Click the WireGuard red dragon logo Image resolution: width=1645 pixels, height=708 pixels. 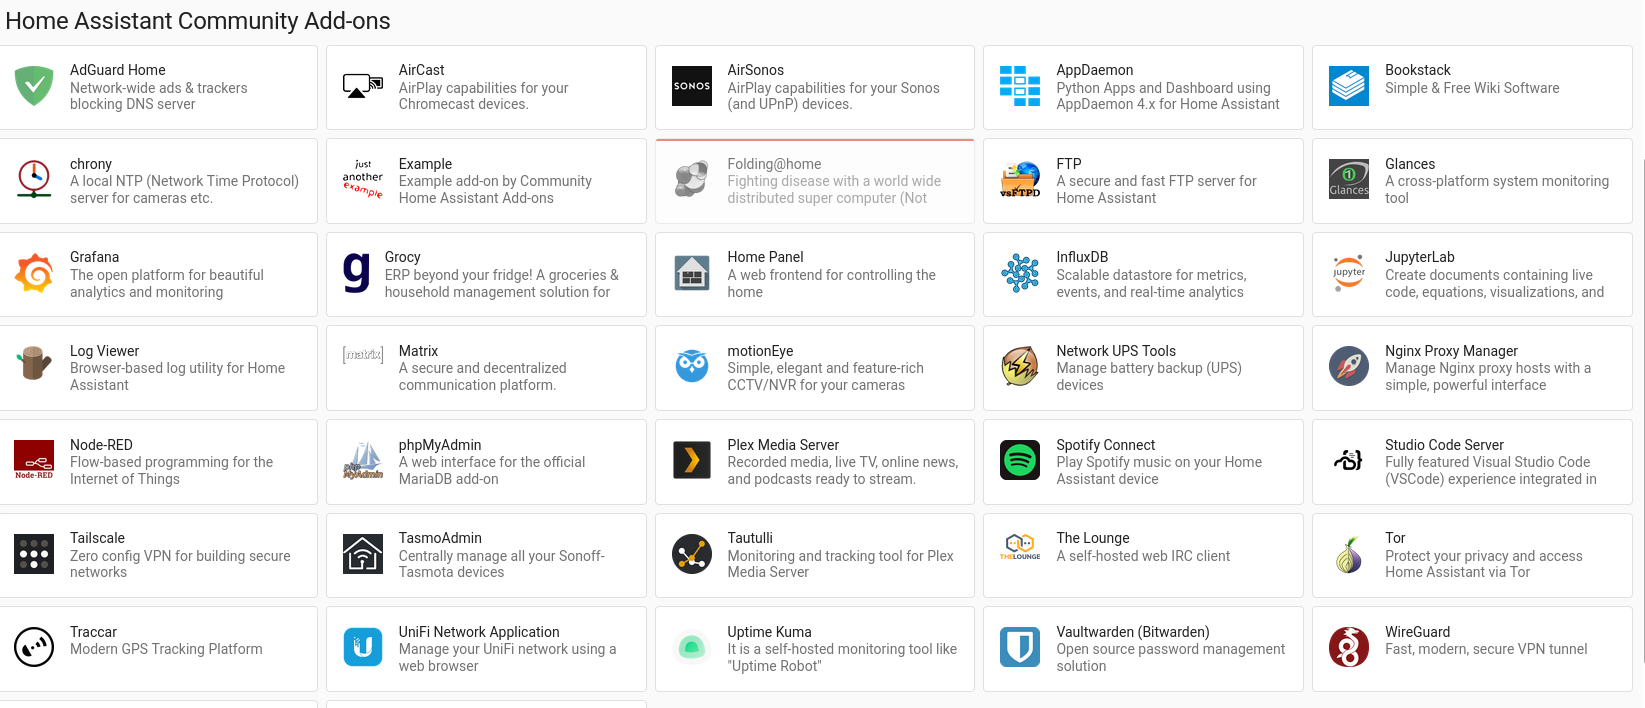1348,648
